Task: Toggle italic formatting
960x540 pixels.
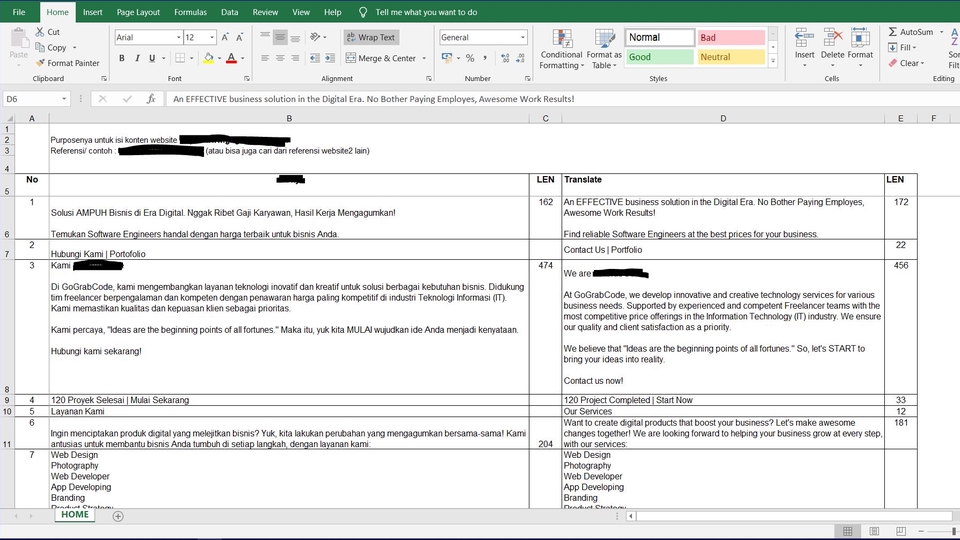Action: tap(137, 58)
